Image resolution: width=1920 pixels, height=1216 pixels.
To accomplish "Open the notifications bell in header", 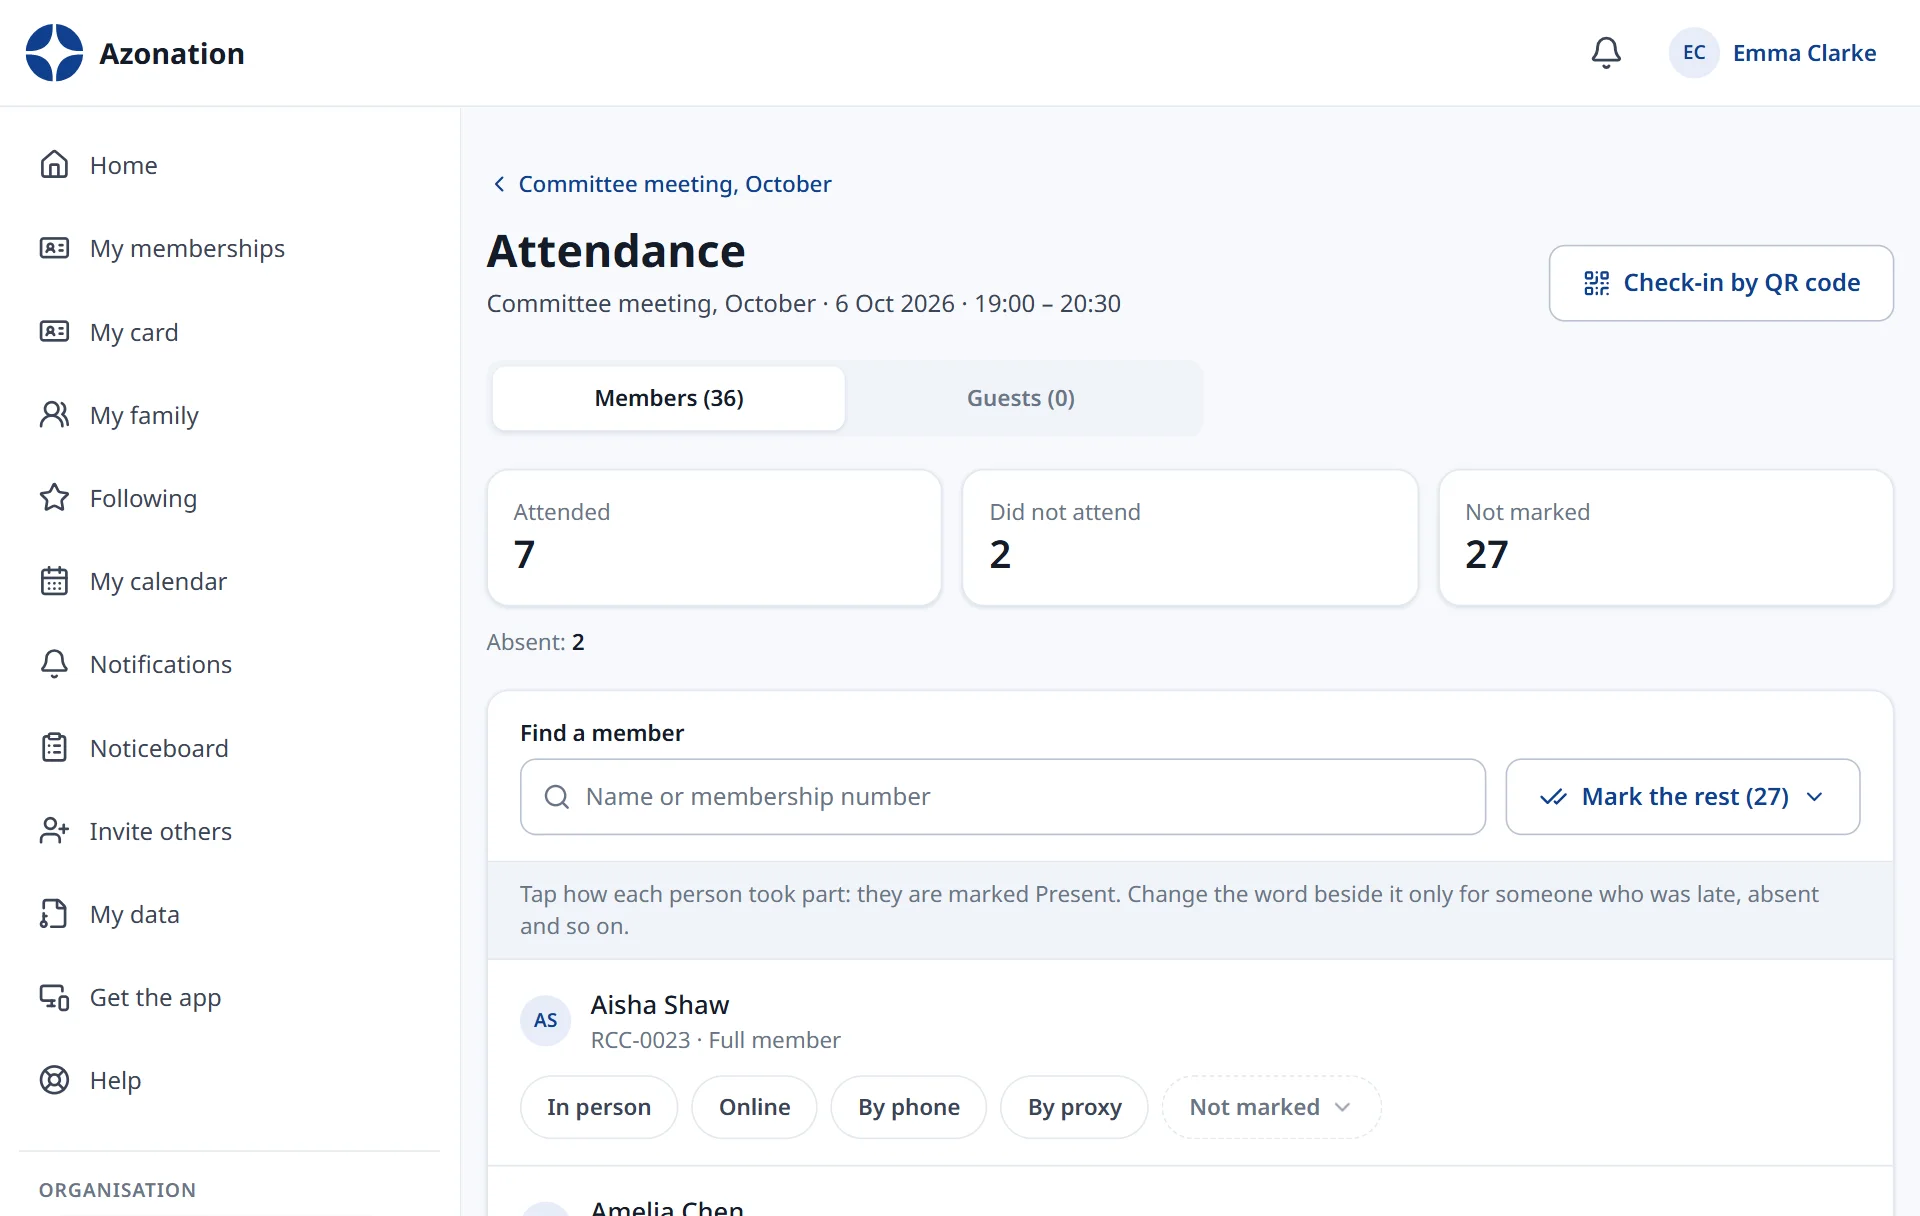I will (1606, 53).
